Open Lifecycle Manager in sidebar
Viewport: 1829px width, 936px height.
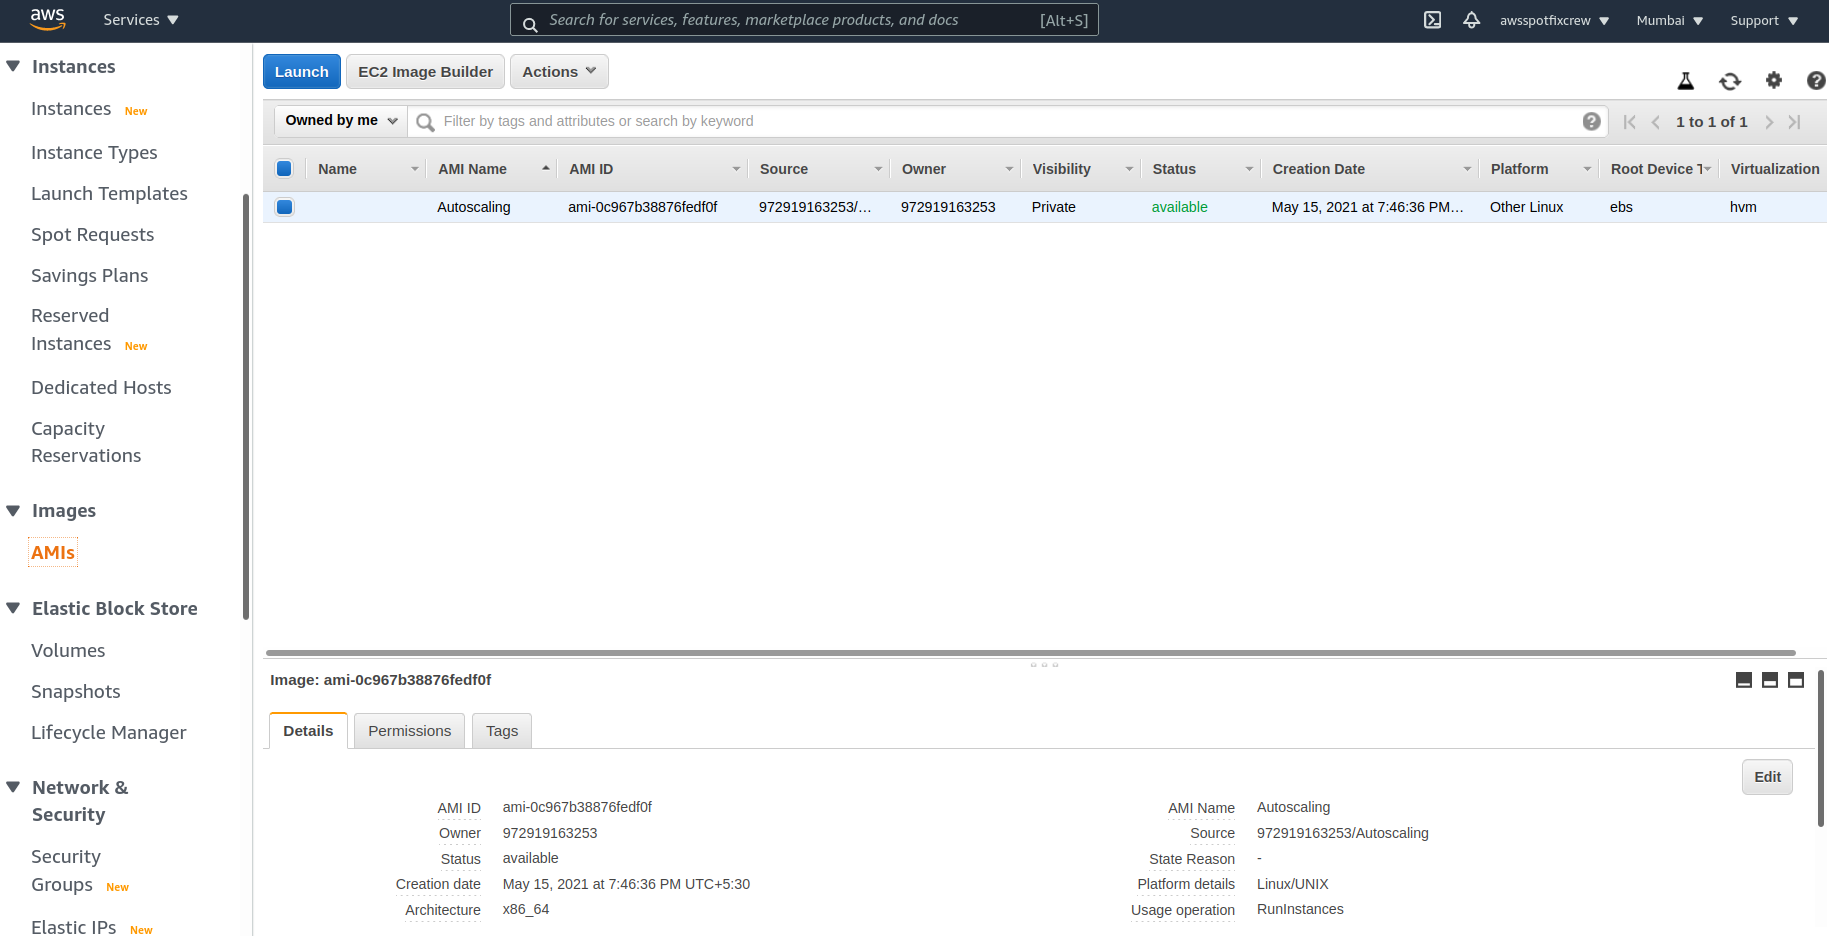(x=109, y=733)
